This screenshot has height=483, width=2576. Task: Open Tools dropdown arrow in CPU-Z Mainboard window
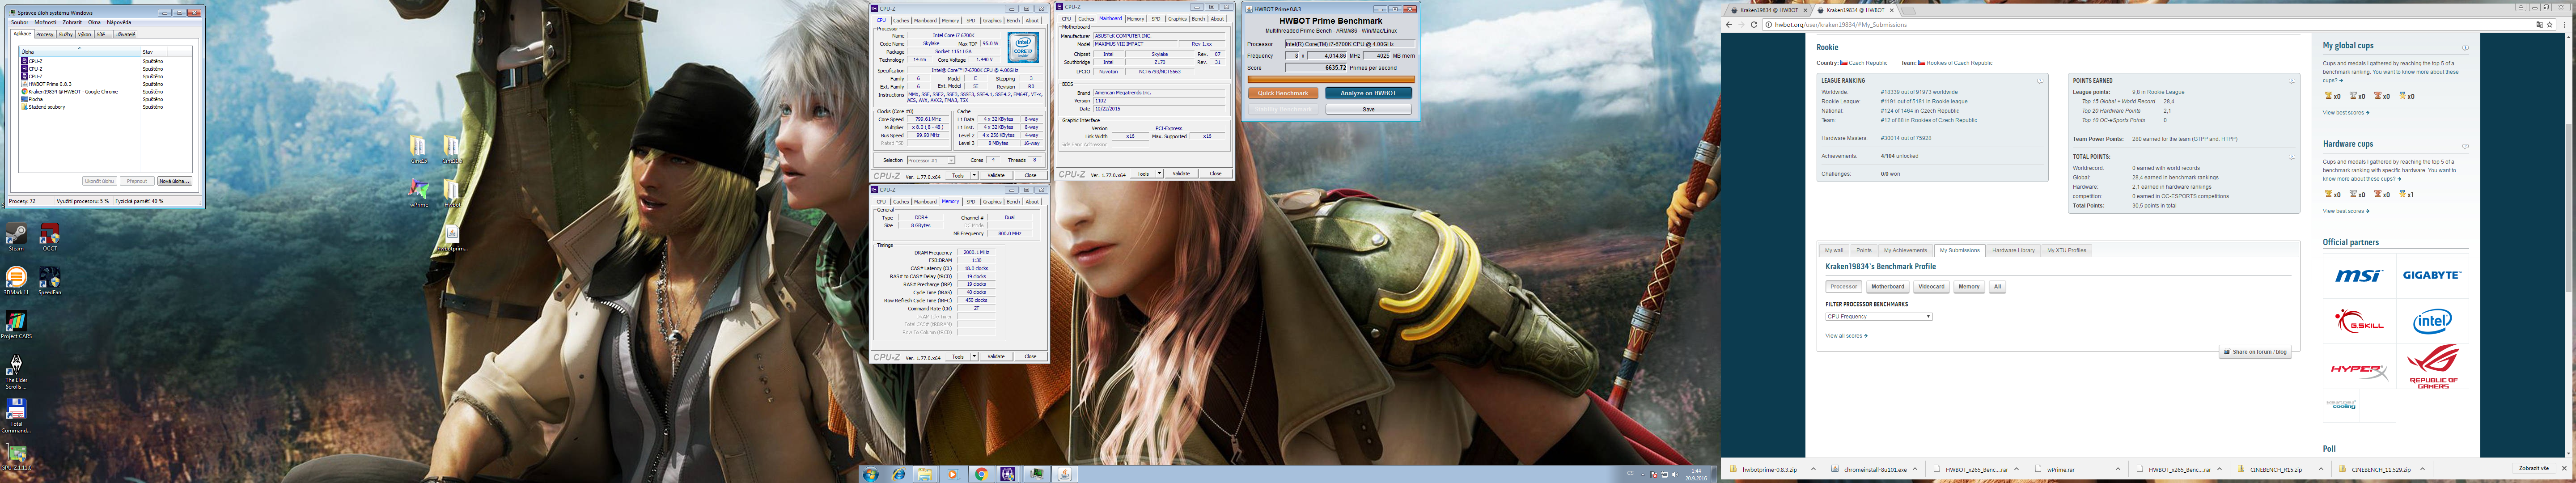(x=1159, y=173)
